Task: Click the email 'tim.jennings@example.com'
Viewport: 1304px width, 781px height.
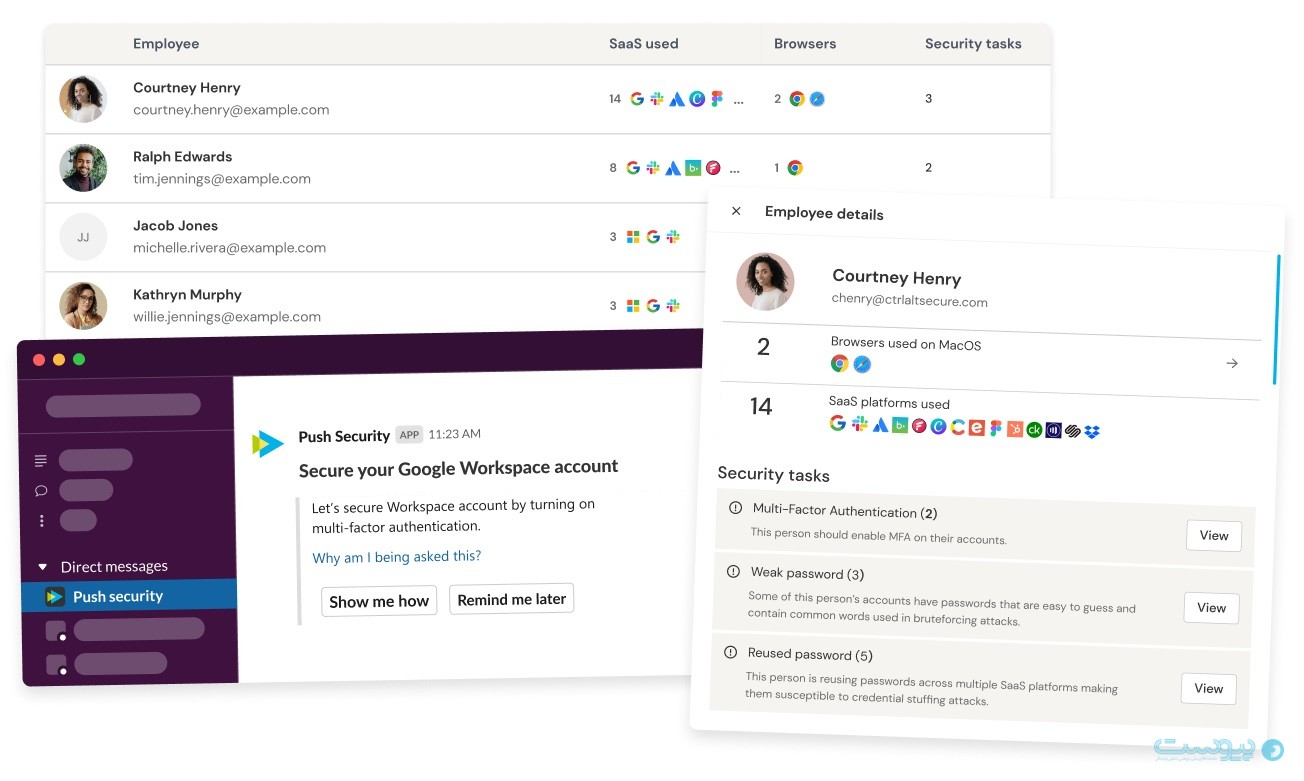Action: tap(222, 179)
